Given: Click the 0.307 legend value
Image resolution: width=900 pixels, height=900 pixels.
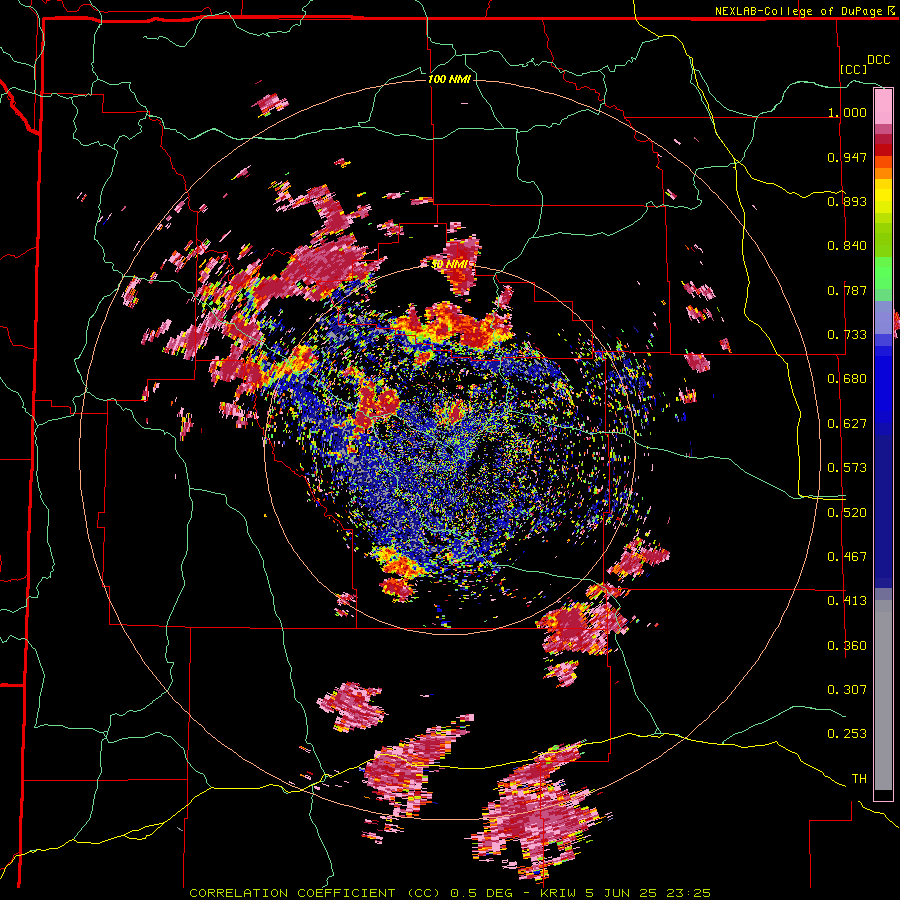Looking at the screenshot, I should [x=847, y=690].
